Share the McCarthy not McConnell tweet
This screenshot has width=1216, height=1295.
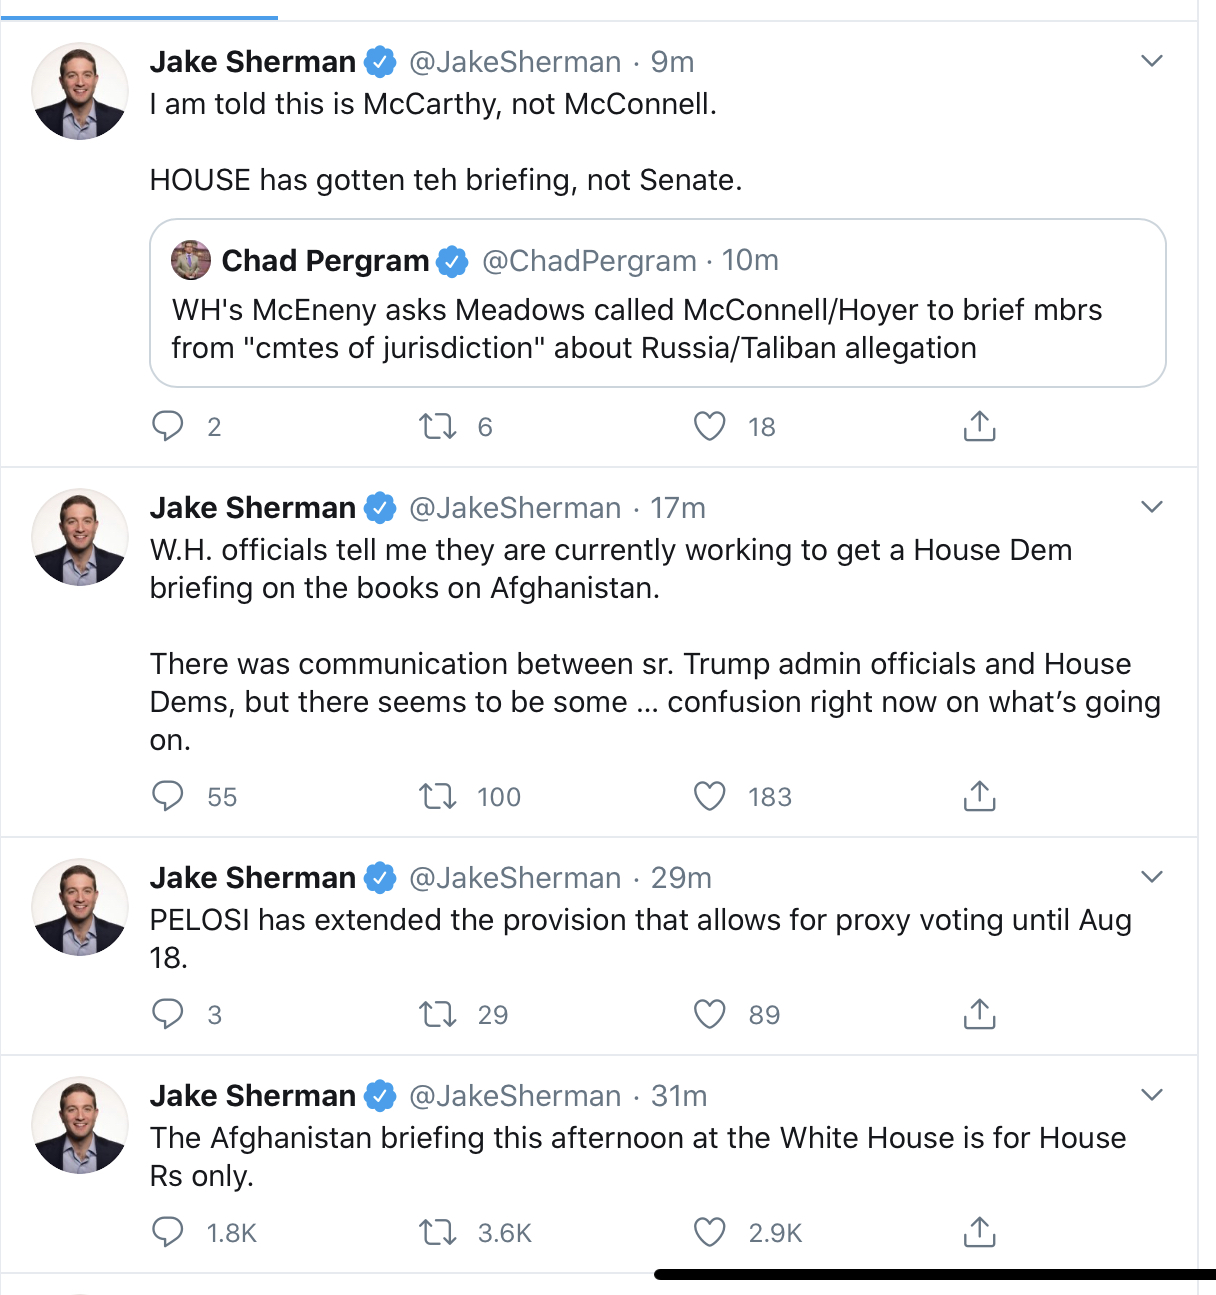[979, 427]
